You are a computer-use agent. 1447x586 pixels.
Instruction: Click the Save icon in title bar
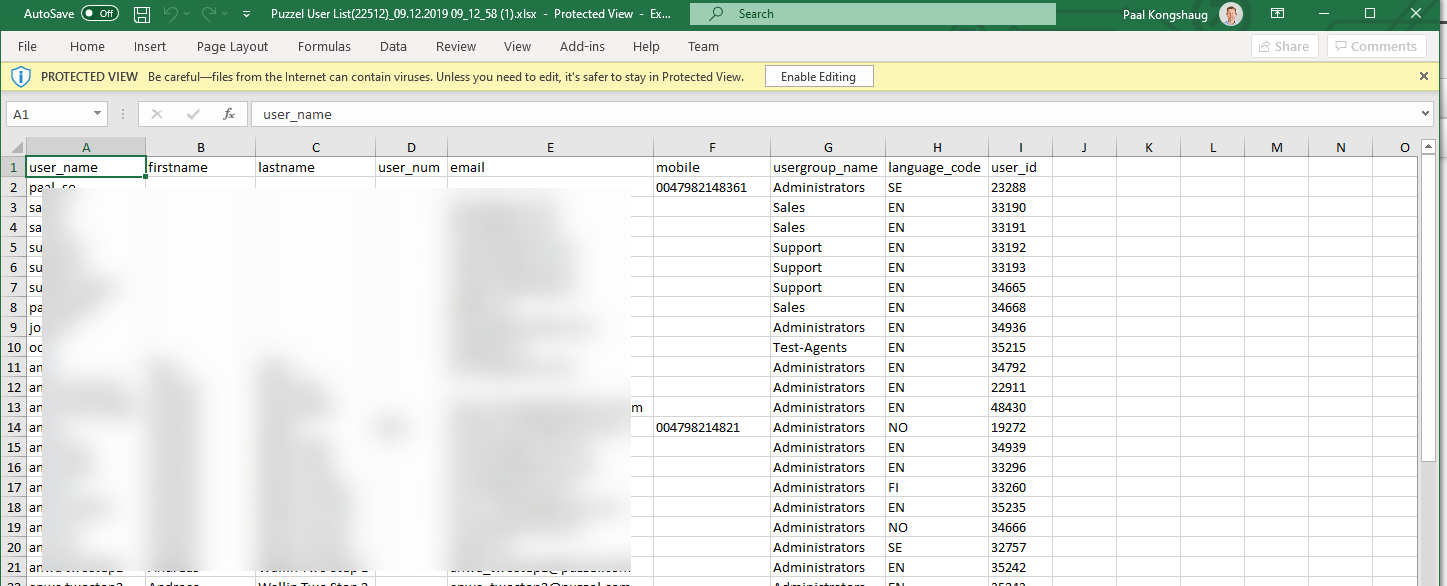click(142, 14)
